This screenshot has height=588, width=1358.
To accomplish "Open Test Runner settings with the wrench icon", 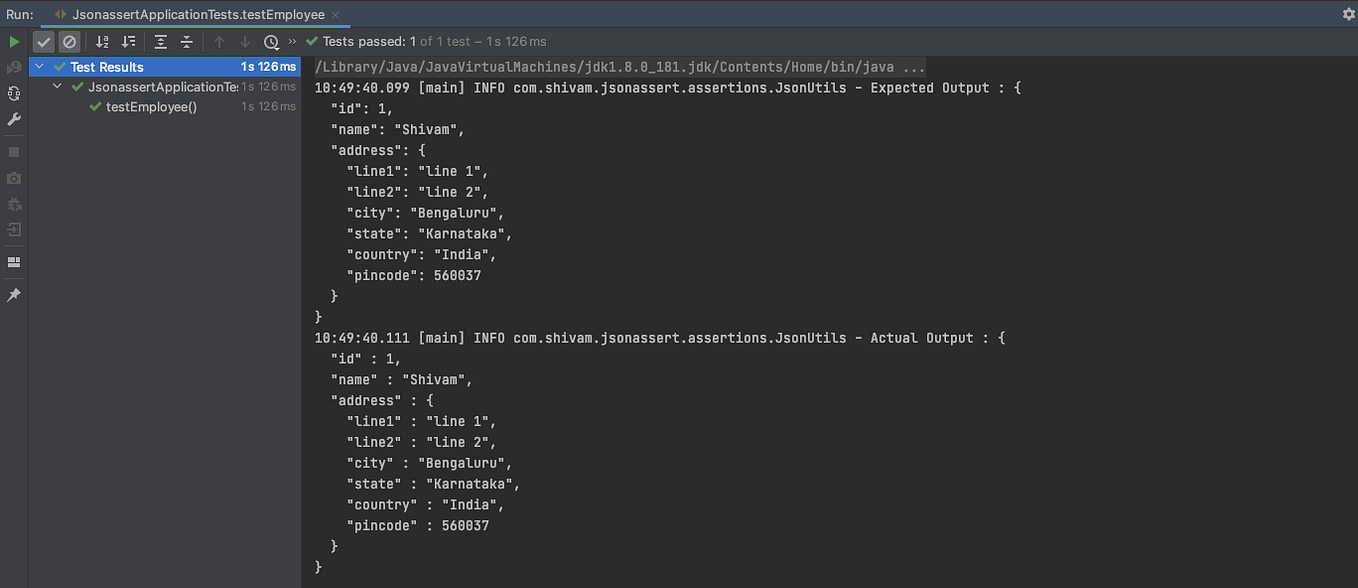I will [x=13, y=120].
